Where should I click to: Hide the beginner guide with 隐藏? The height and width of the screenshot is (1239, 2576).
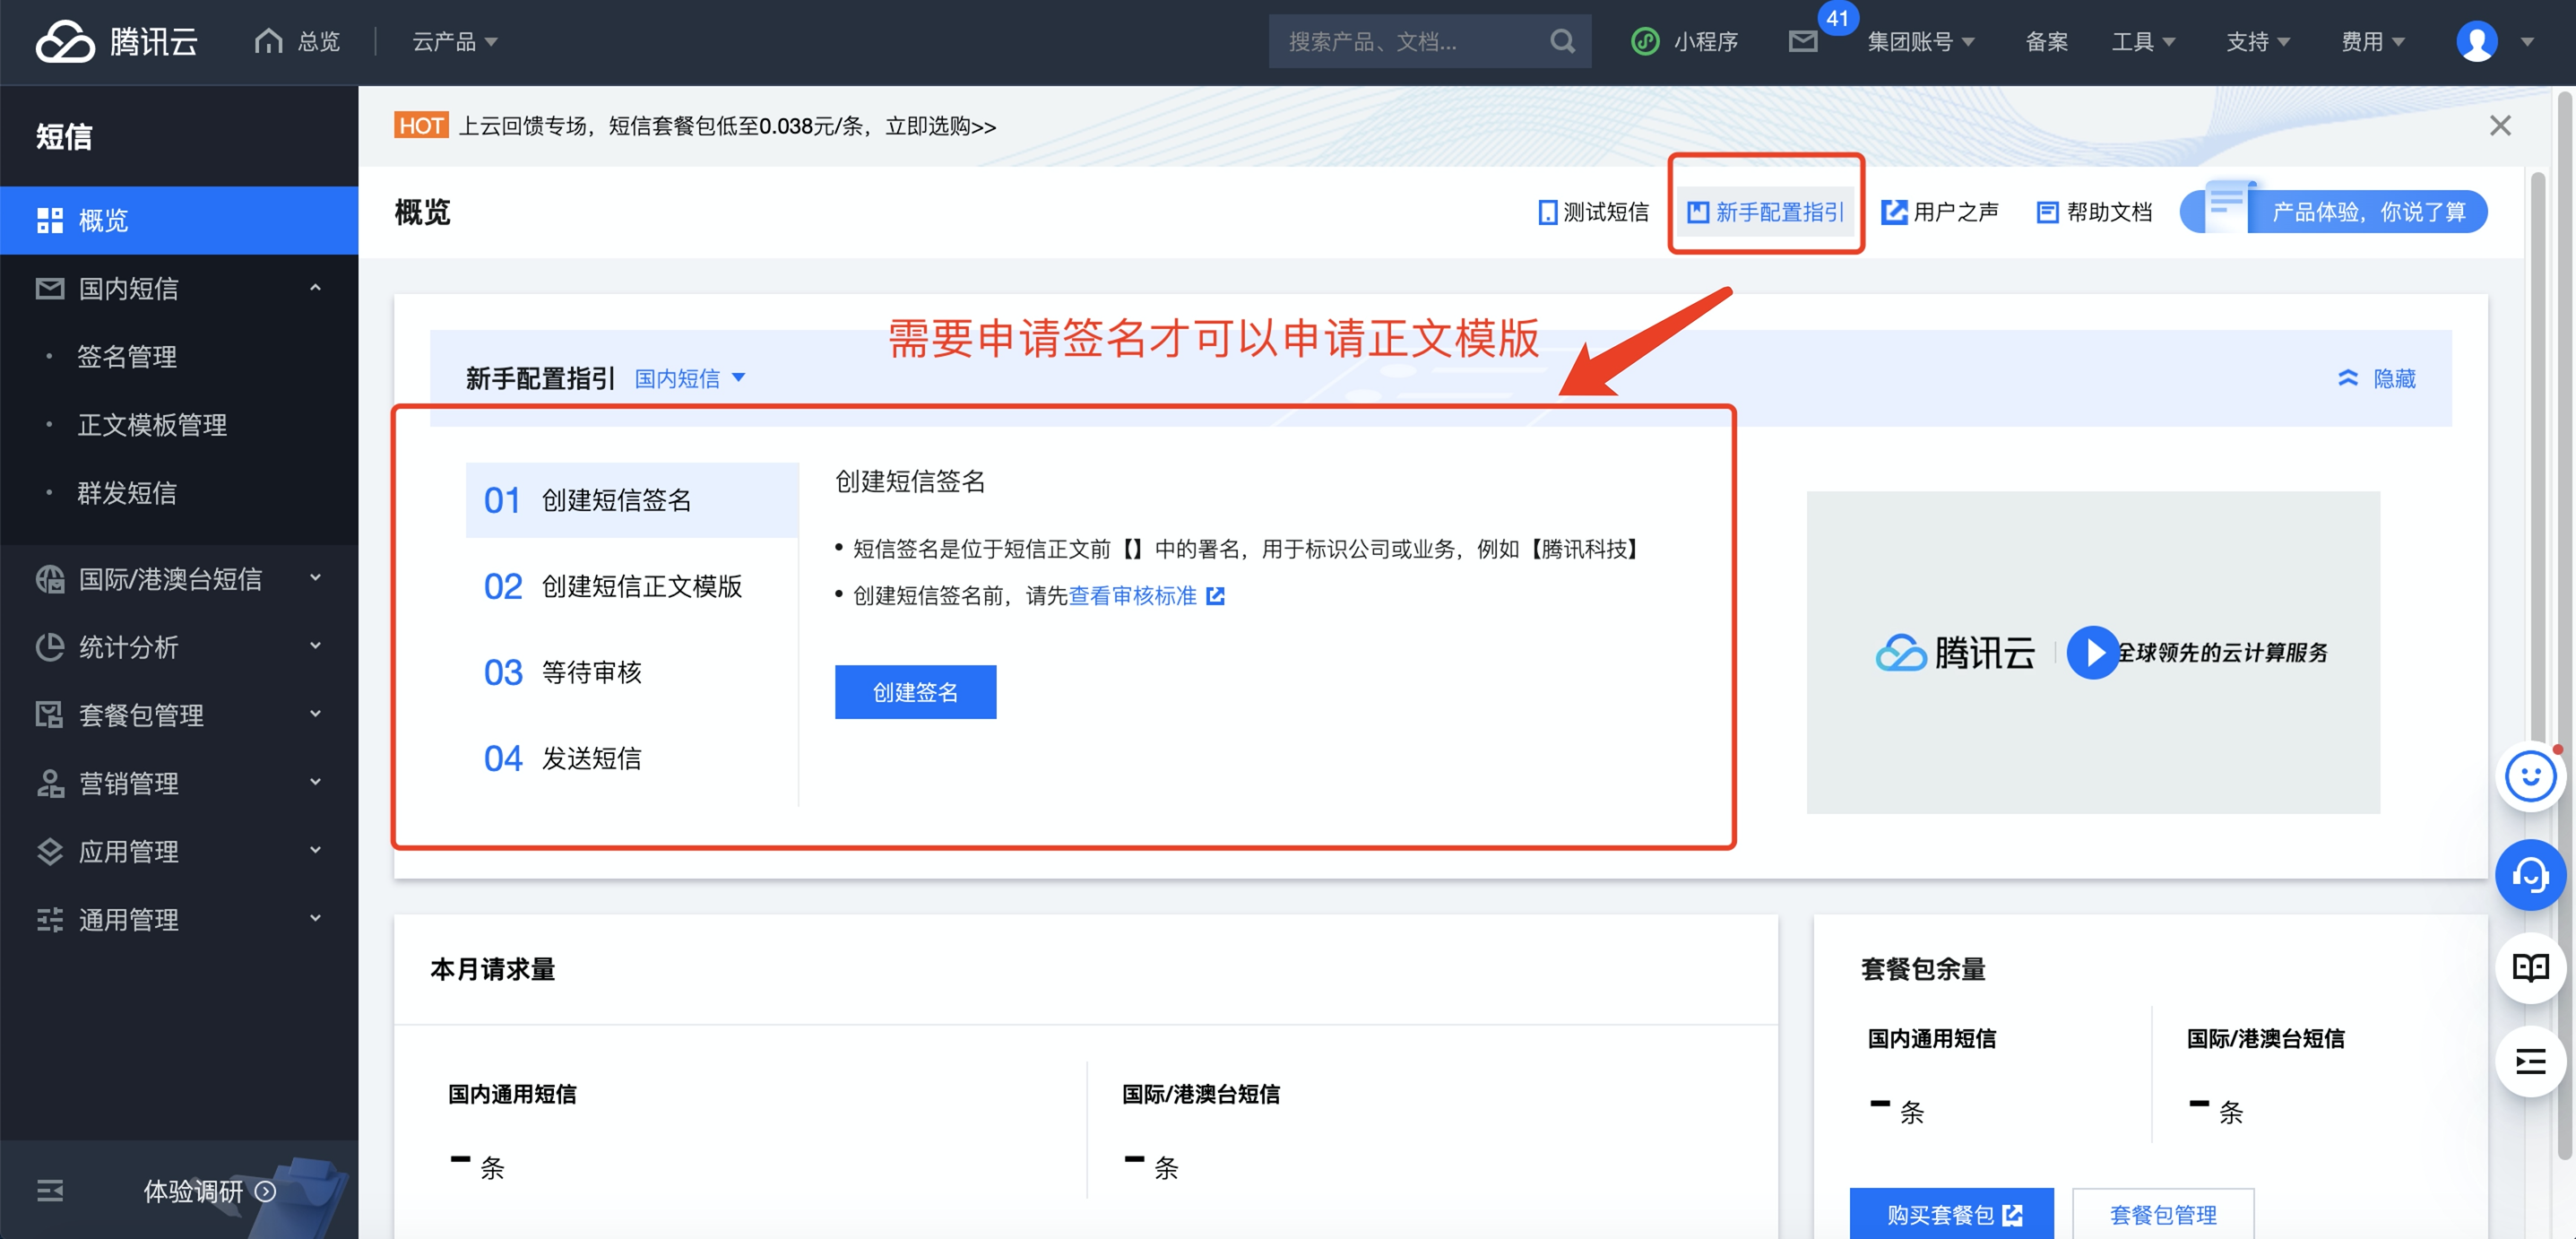coord(2377,379)
